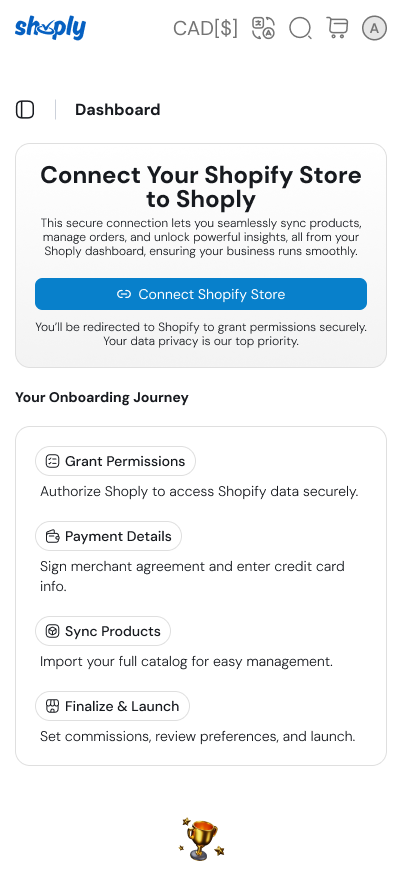Open the language translation icon

(x=263, y=28)
